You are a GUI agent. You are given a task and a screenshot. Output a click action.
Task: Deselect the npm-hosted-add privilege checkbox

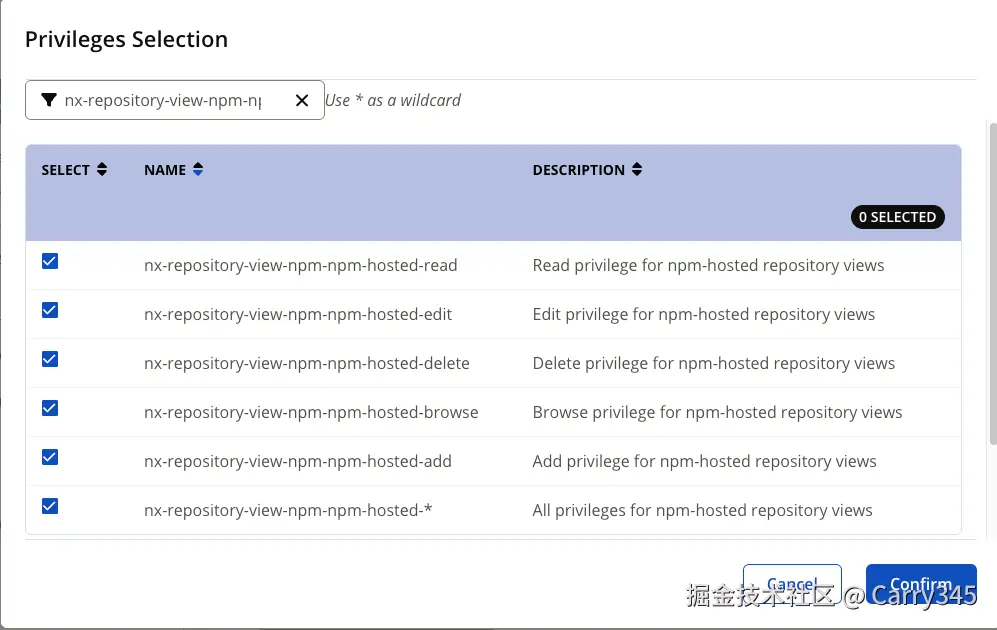coord(50,457)
